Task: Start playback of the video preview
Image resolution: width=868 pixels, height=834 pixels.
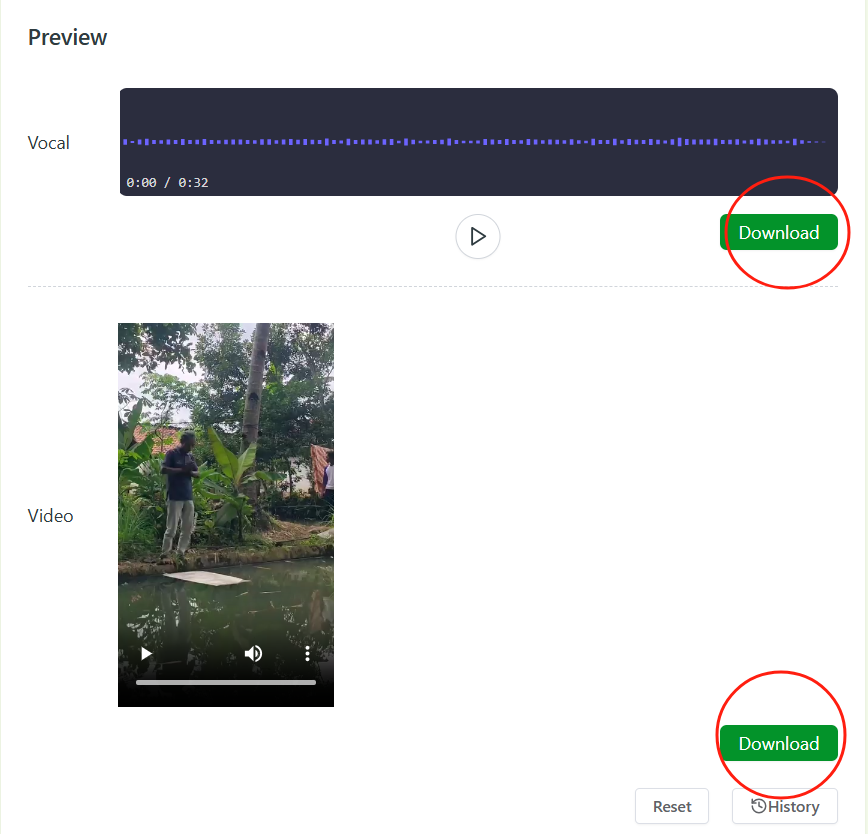Action: point(146,653)
